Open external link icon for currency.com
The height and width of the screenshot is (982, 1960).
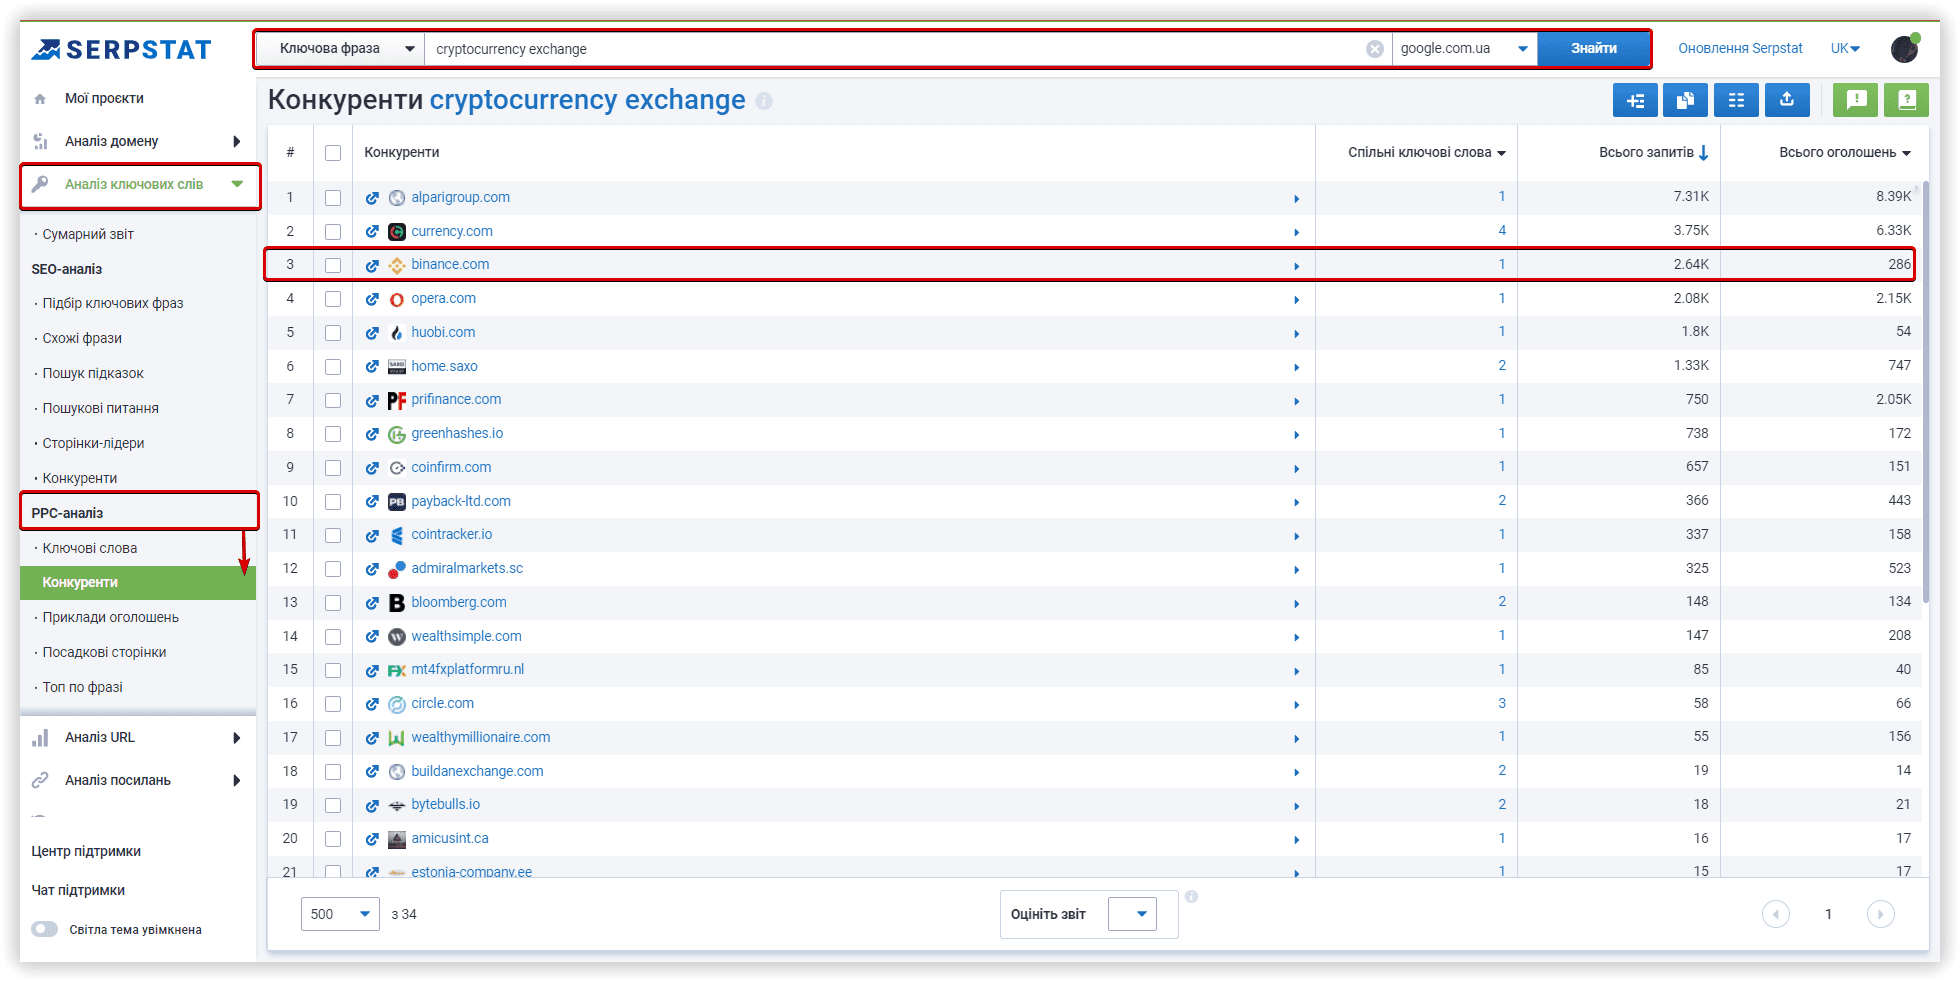[372, 232]
